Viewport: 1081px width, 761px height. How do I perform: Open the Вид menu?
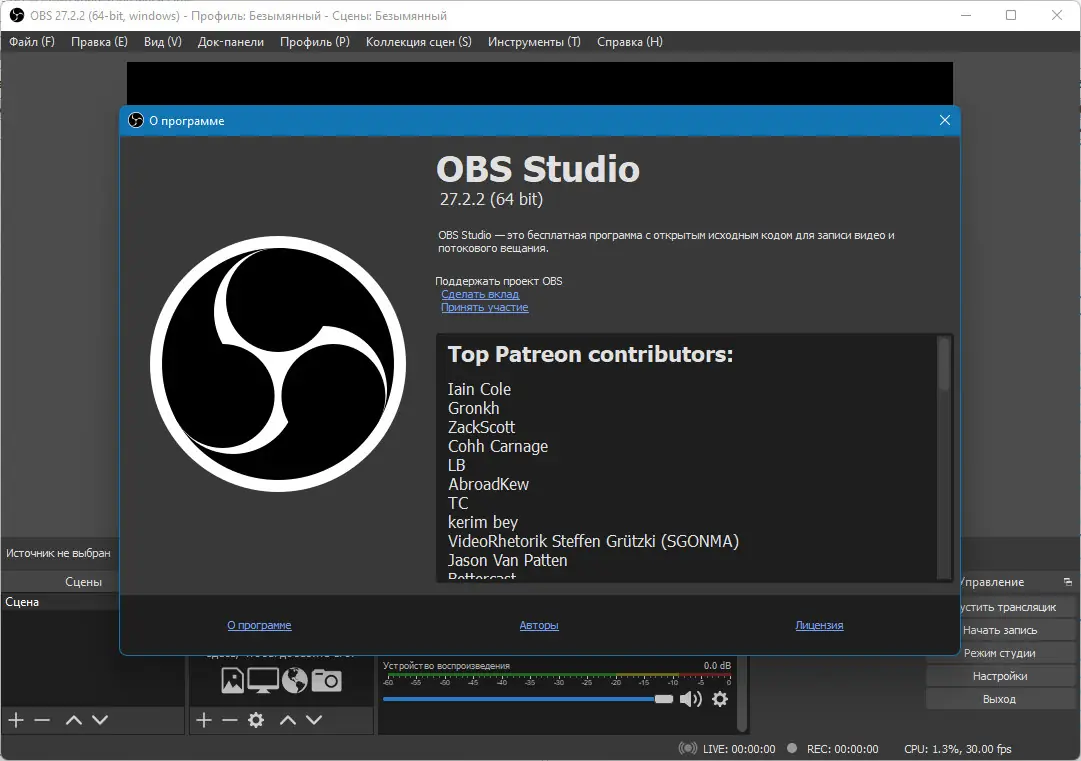(163, 42)
